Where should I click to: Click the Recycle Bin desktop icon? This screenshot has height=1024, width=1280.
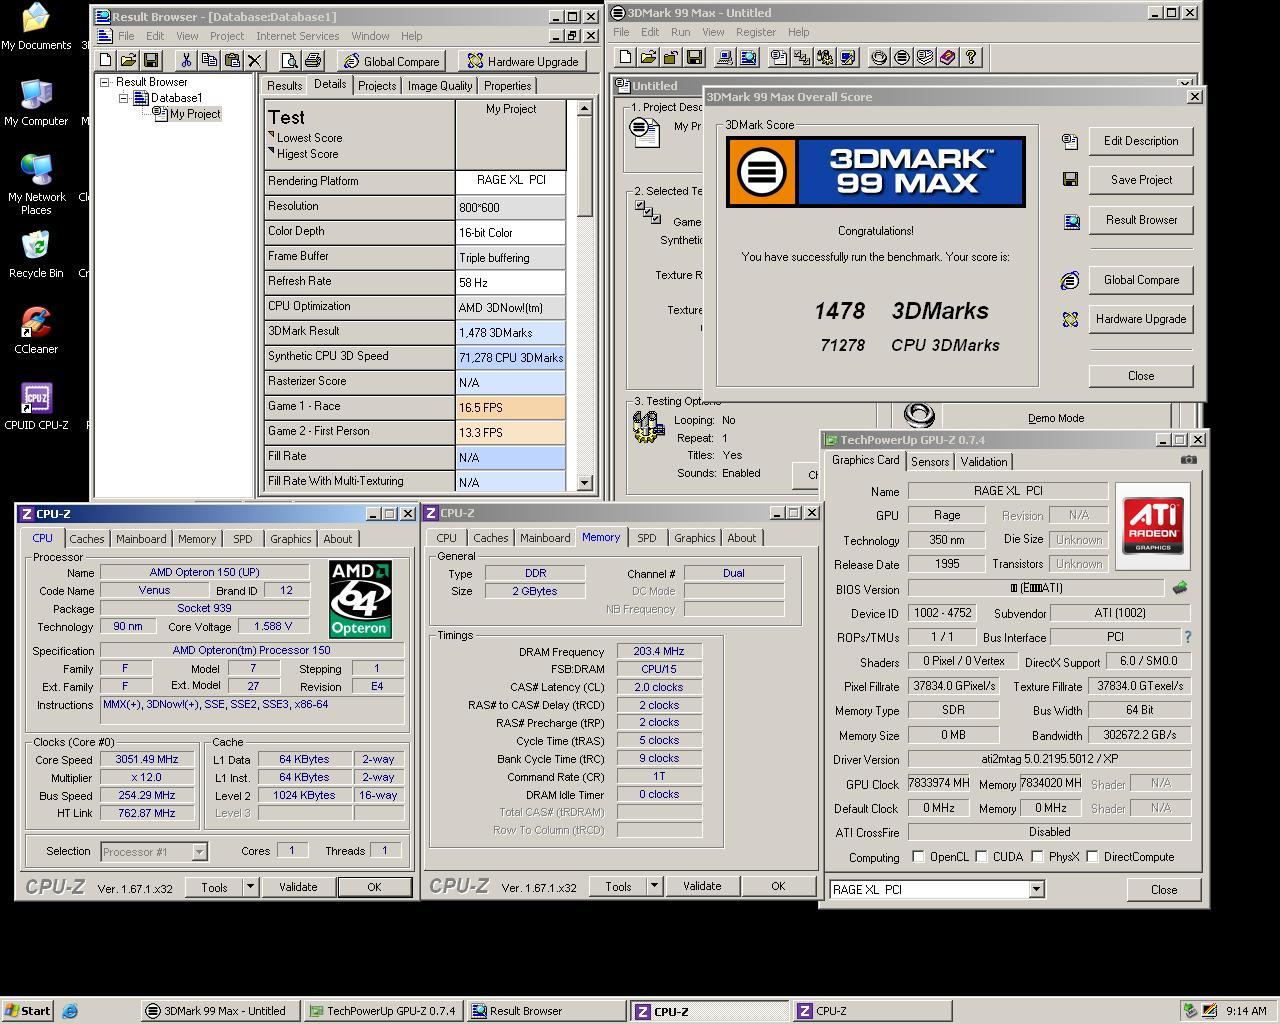point(36,254)
